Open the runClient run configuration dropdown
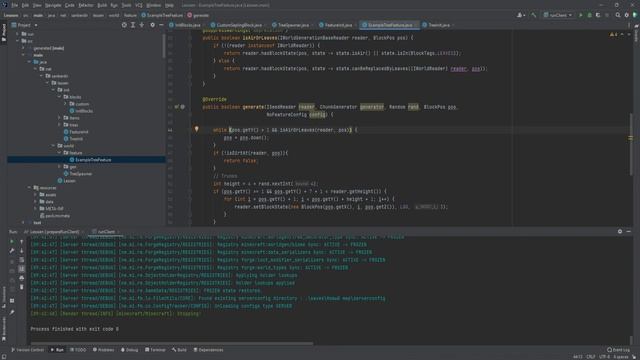 (558, 15)
